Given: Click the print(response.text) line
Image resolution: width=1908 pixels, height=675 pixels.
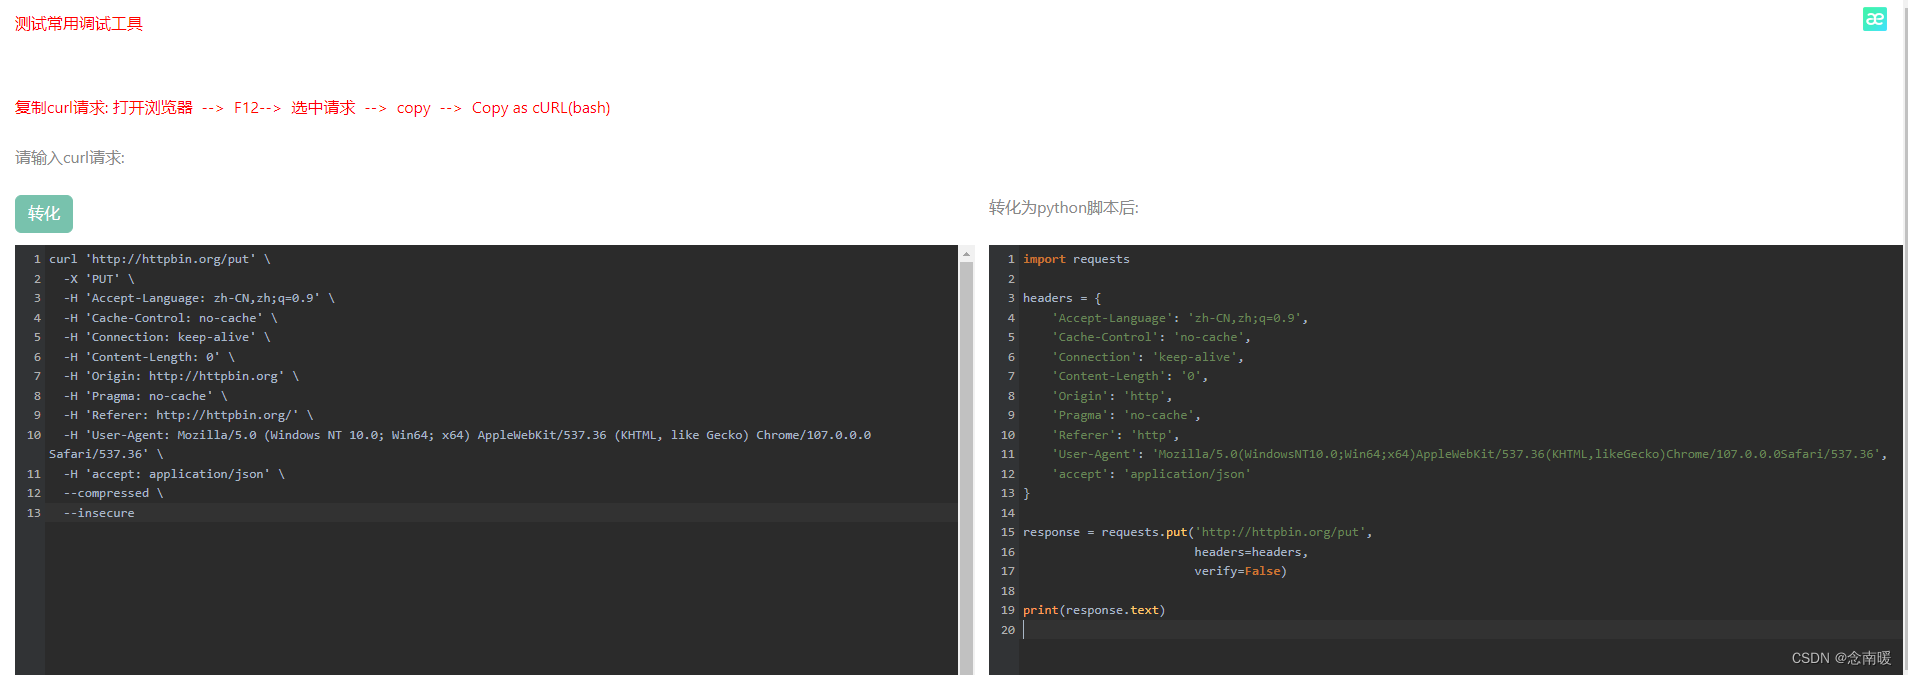Looking at the screenshot, I should click(1094, 610).
